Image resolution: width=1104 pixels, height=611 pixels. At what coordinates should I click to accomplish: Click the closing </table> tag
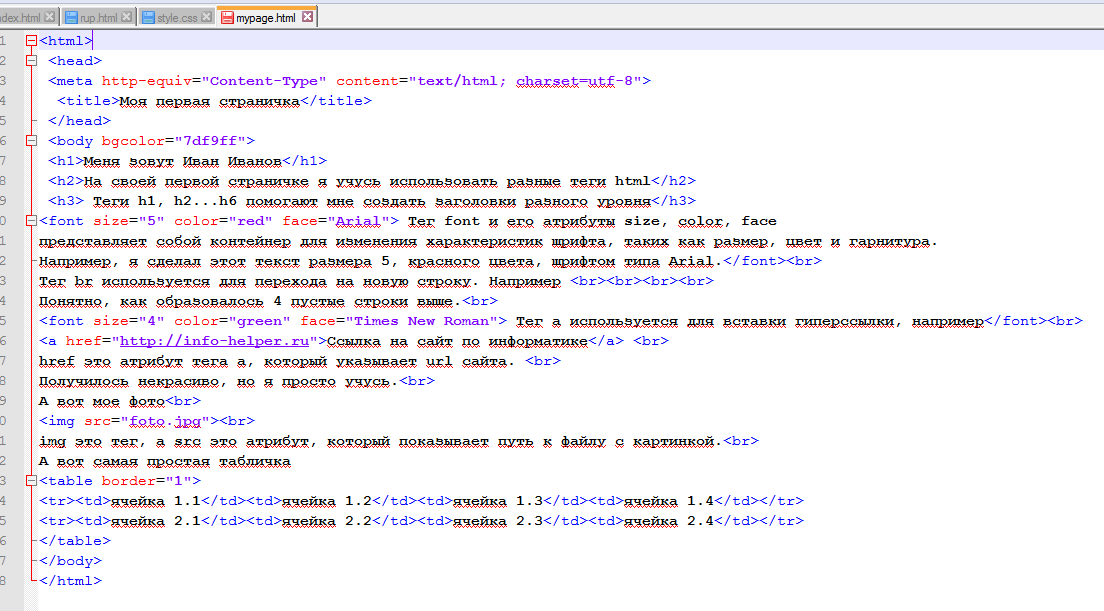pos(75,541)
